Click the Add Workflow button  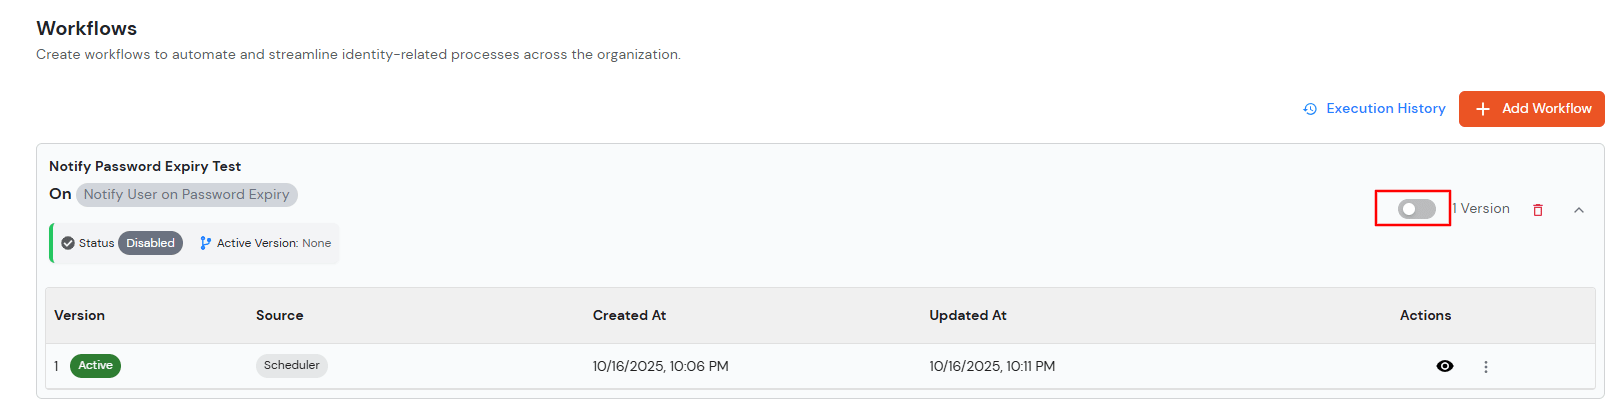[1531, 109]
